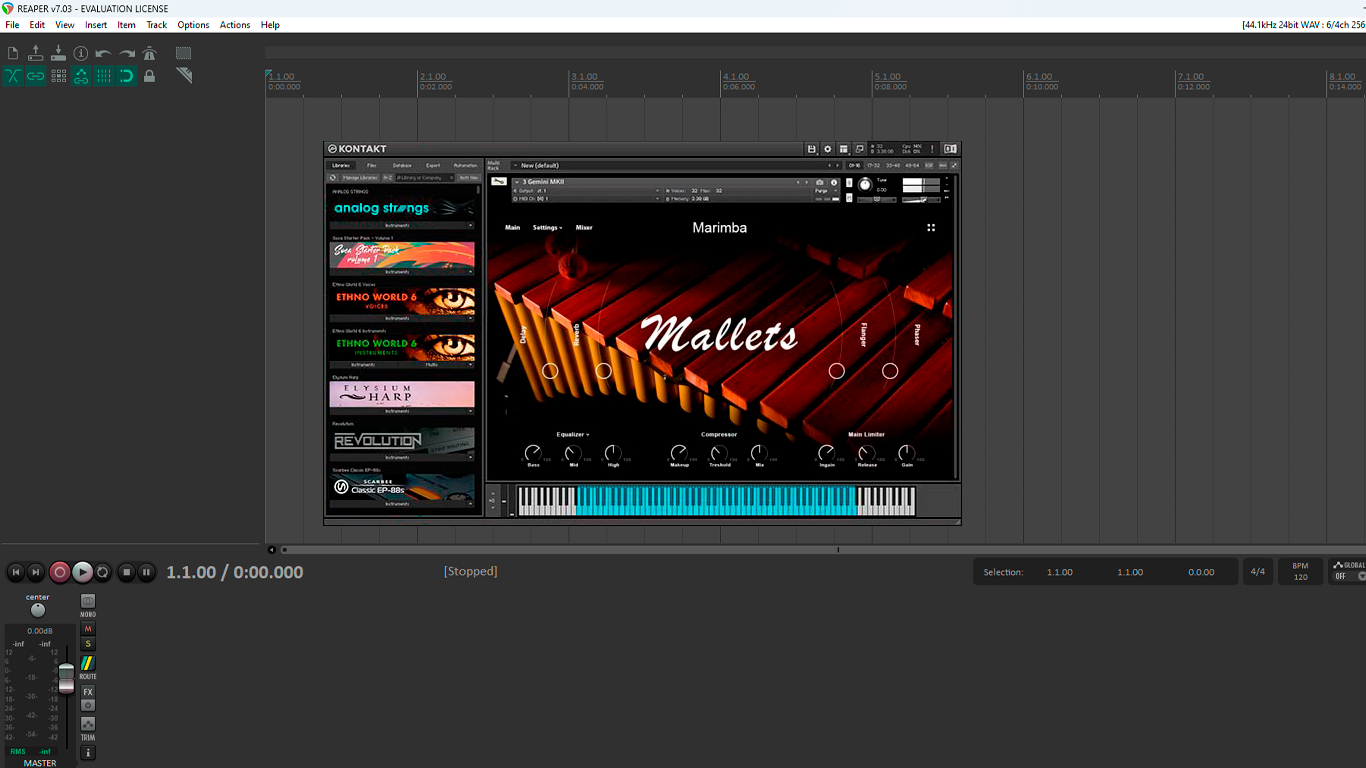Click the master Route button
Screen dimensions: 1366x768
[88, 664]
